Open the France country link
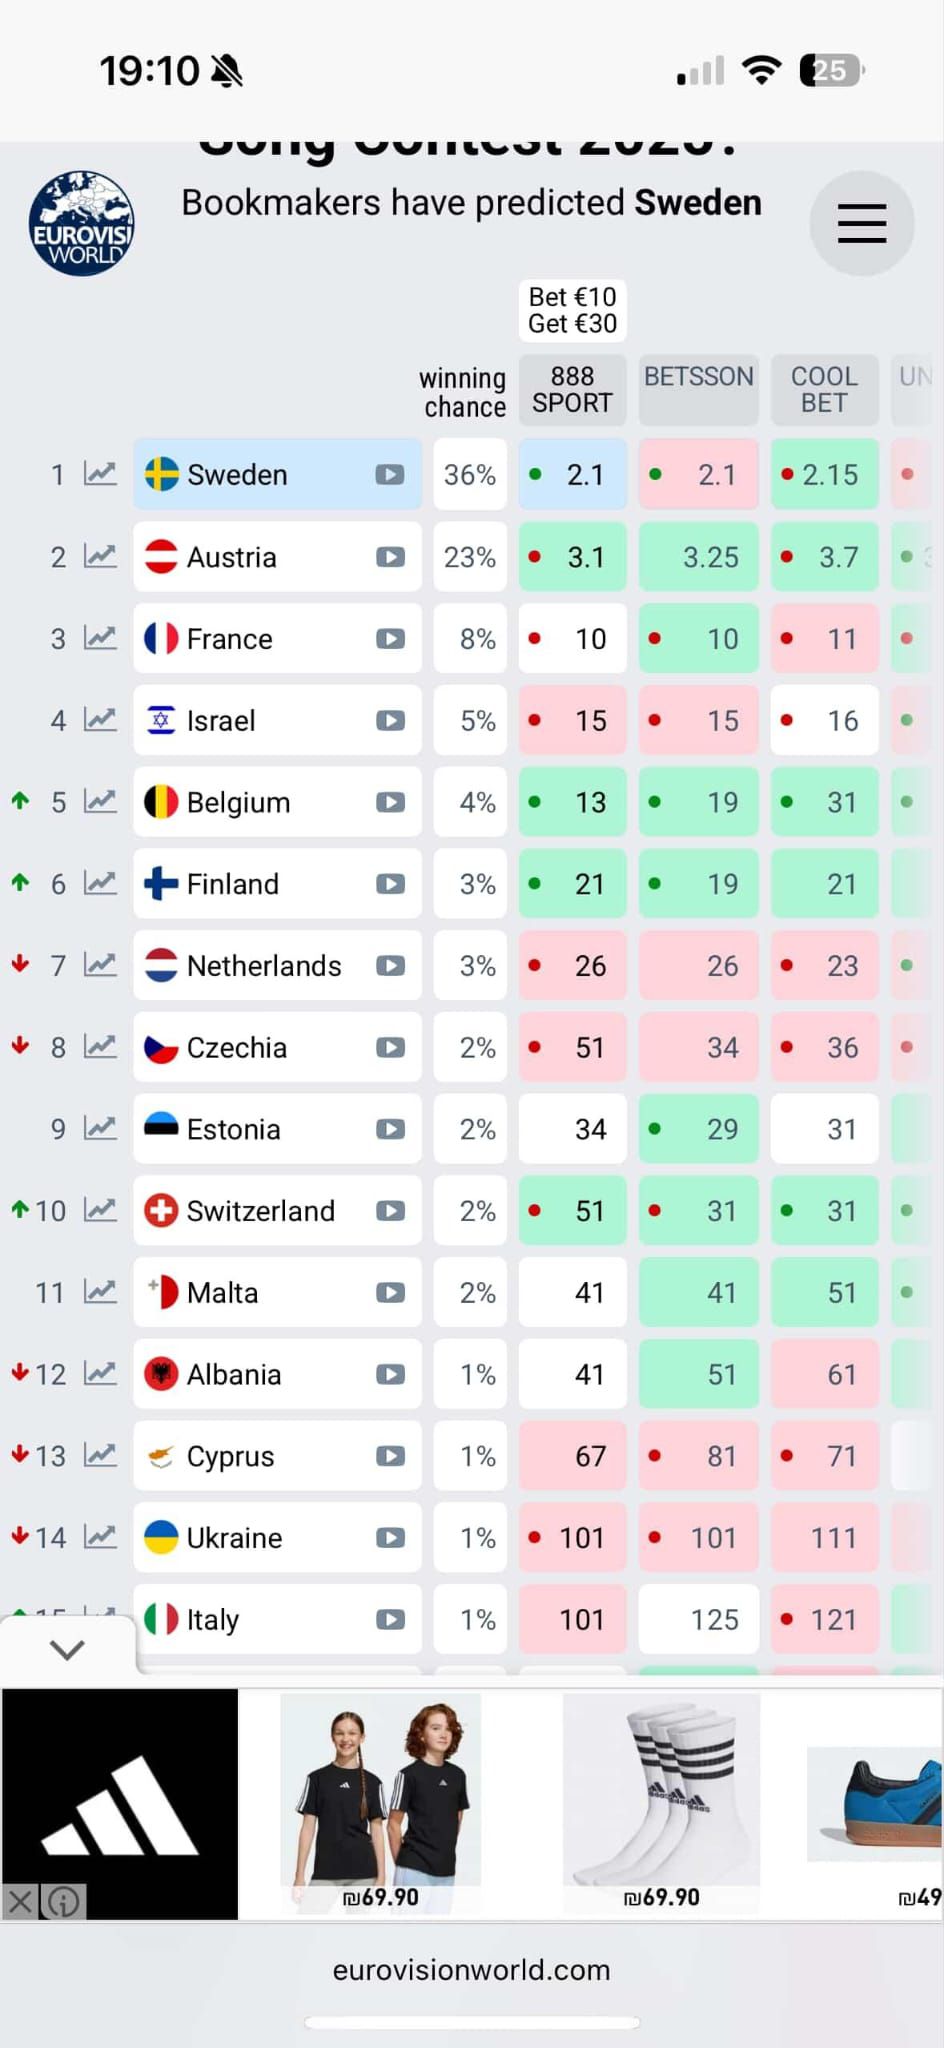 point(230,638)
